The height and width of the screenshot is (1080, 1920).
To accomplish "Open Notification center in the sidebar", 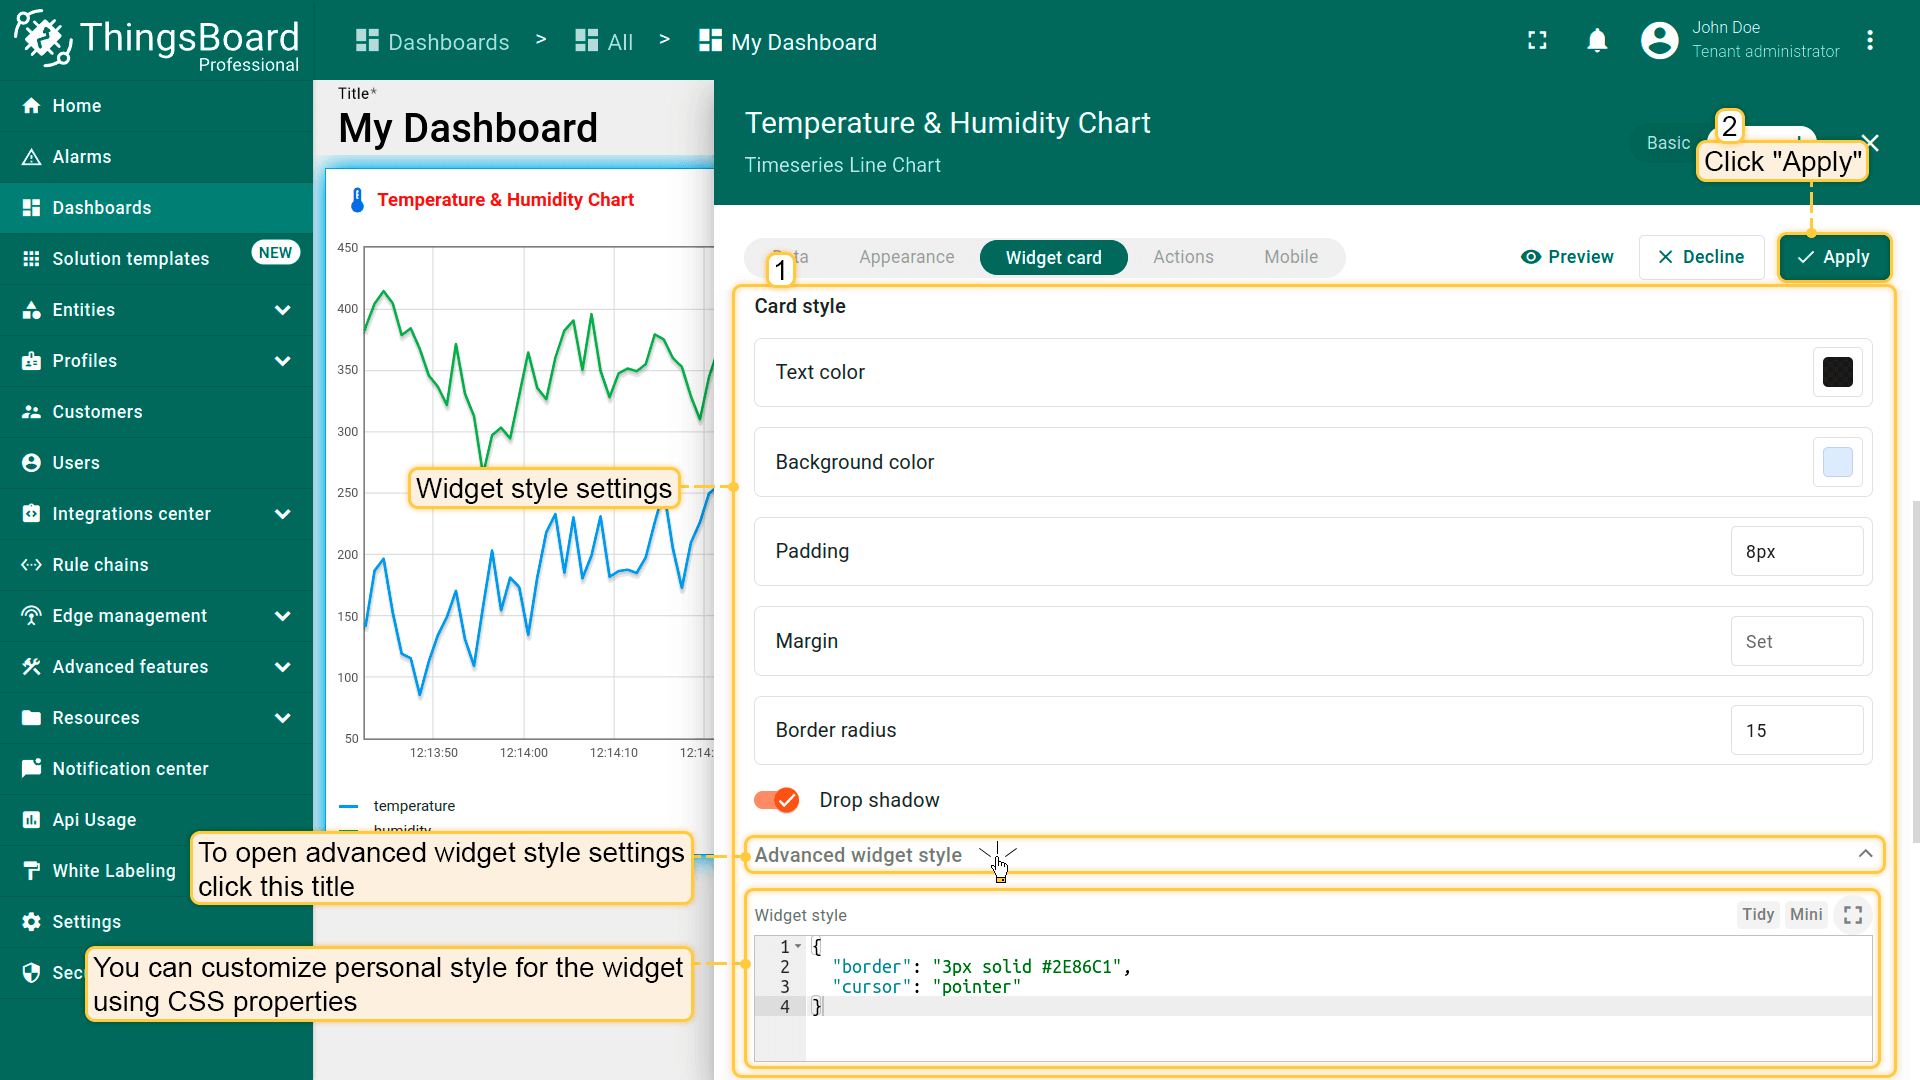I will 130,769.
